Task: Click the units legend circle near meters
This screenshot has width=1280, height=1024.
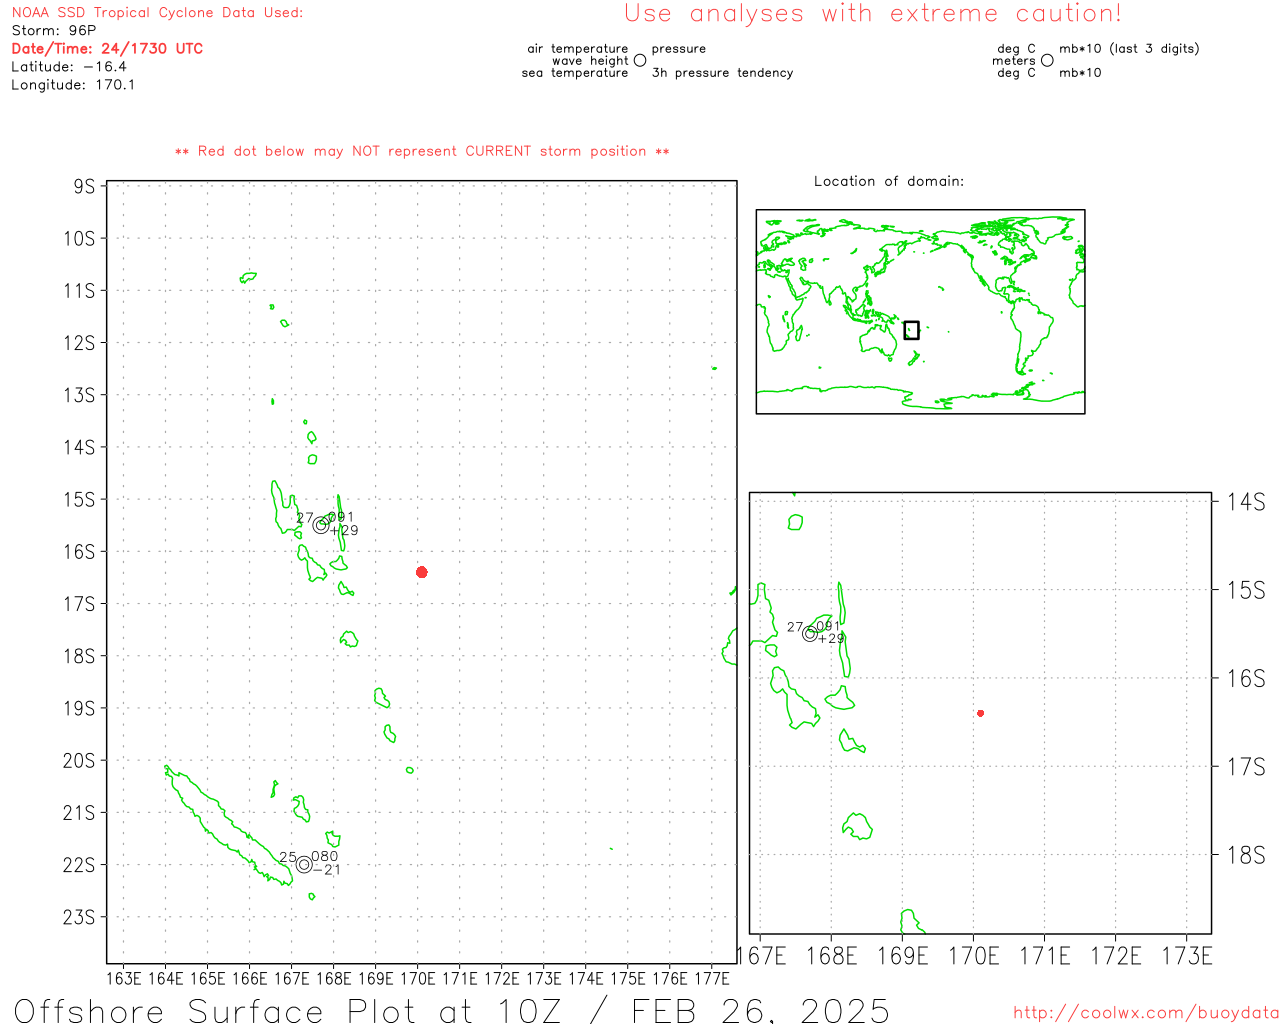Action: tap(1047, 61)
